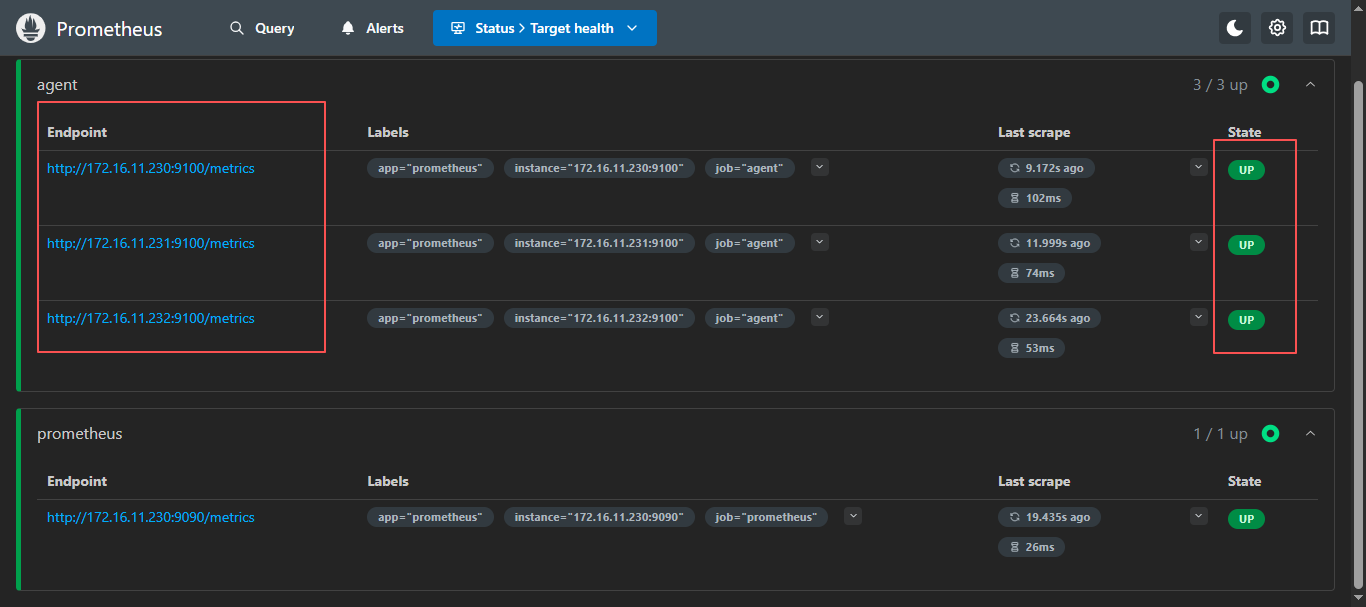1366x607 pixels.
Task: Open http://172.16.11.230:9090/metrics endpoint link
Action: coord(151,517)
